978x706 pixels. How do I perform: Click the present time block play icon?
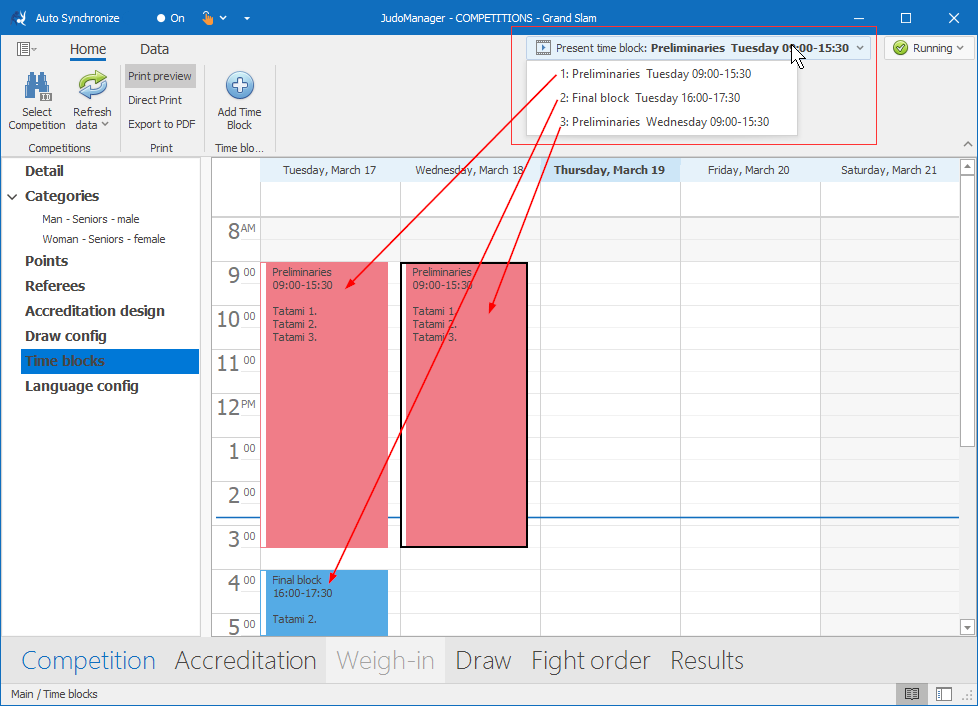tap(543, 48)
